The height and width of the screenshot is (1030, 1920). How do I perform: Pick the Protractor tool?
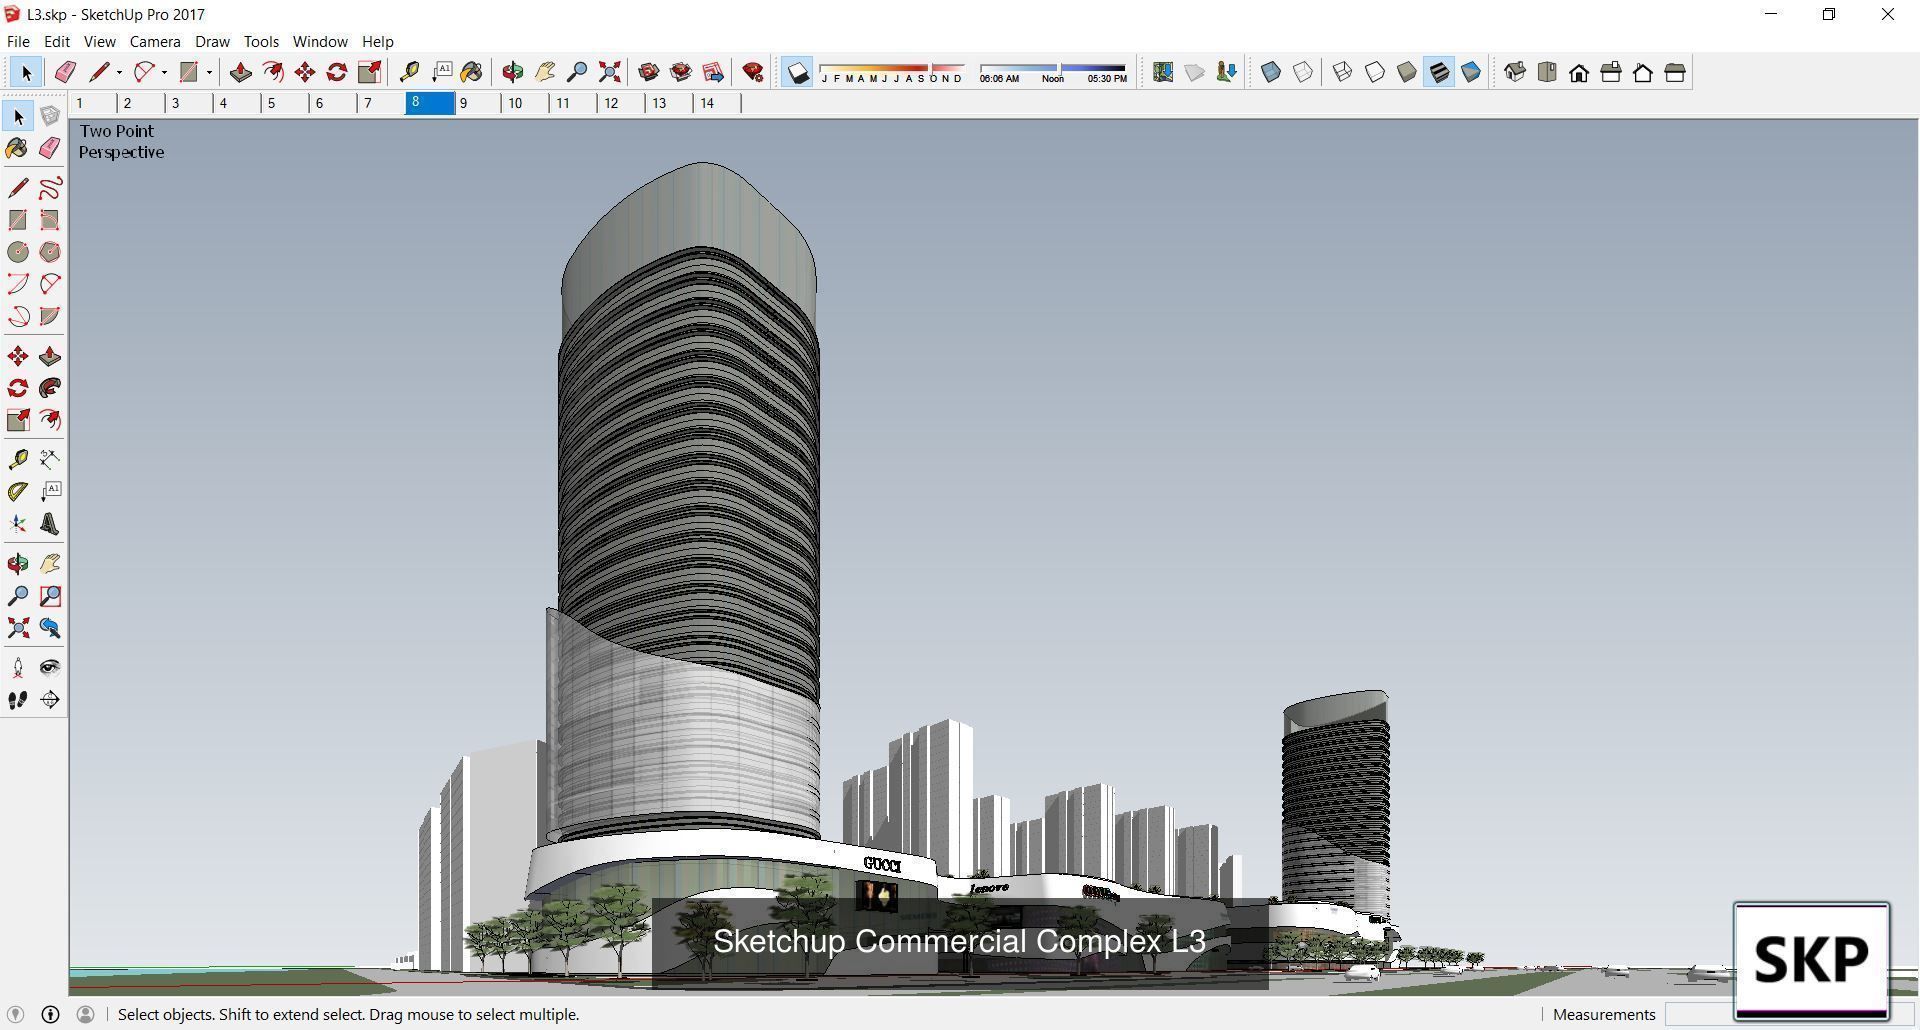(x=18, y=491)
